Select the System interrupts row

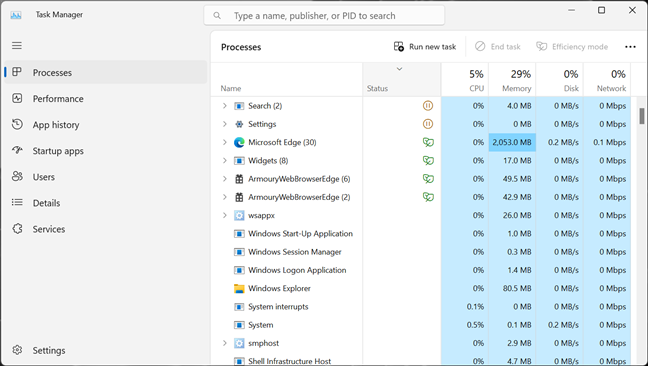[x=421, y=307]
